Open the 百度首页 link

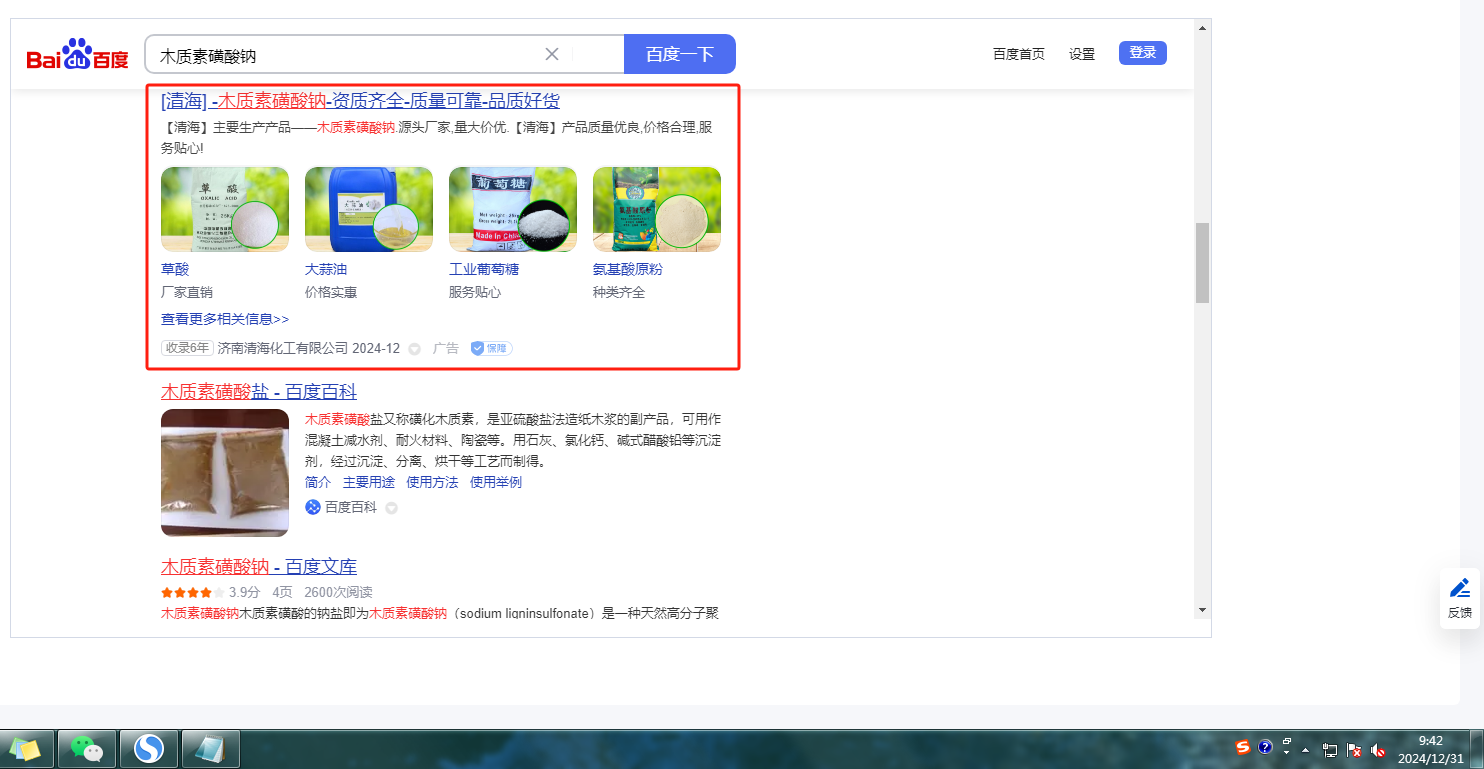(1019, 54)
